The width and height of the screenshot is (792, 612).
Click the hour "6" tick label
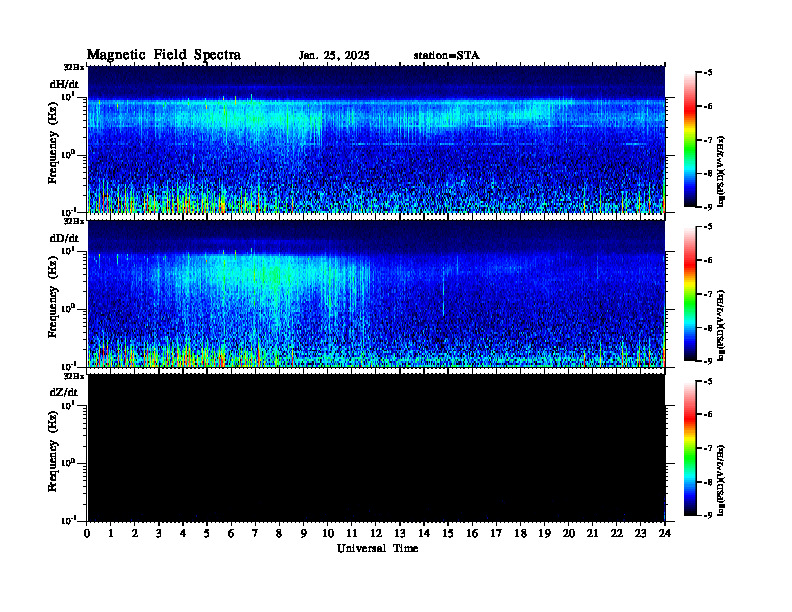232,534
